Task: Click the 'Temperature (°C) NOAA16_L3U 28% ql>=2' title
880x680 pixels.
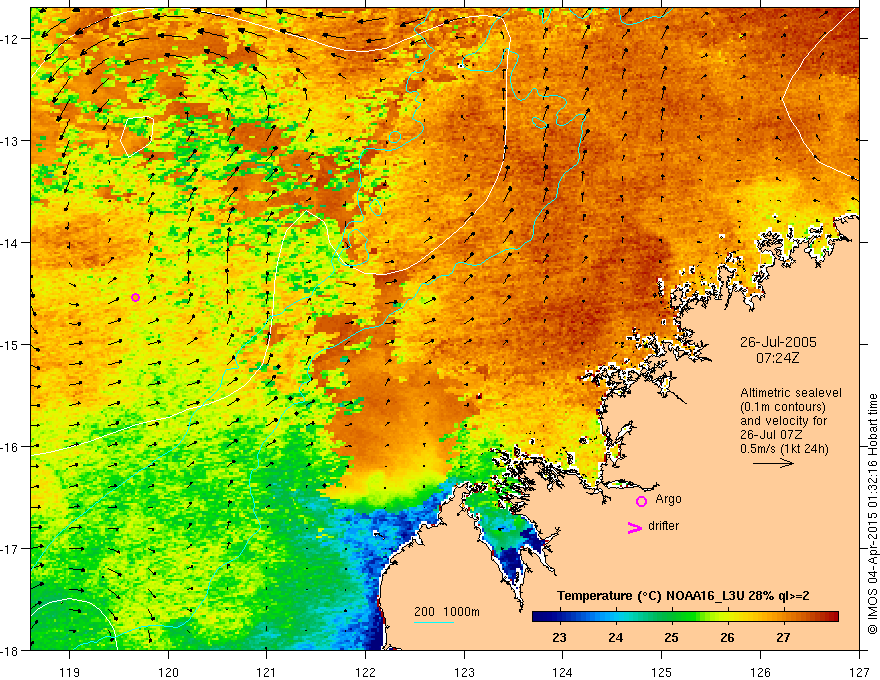Action: pyautogui.click(x=683, y=596)
